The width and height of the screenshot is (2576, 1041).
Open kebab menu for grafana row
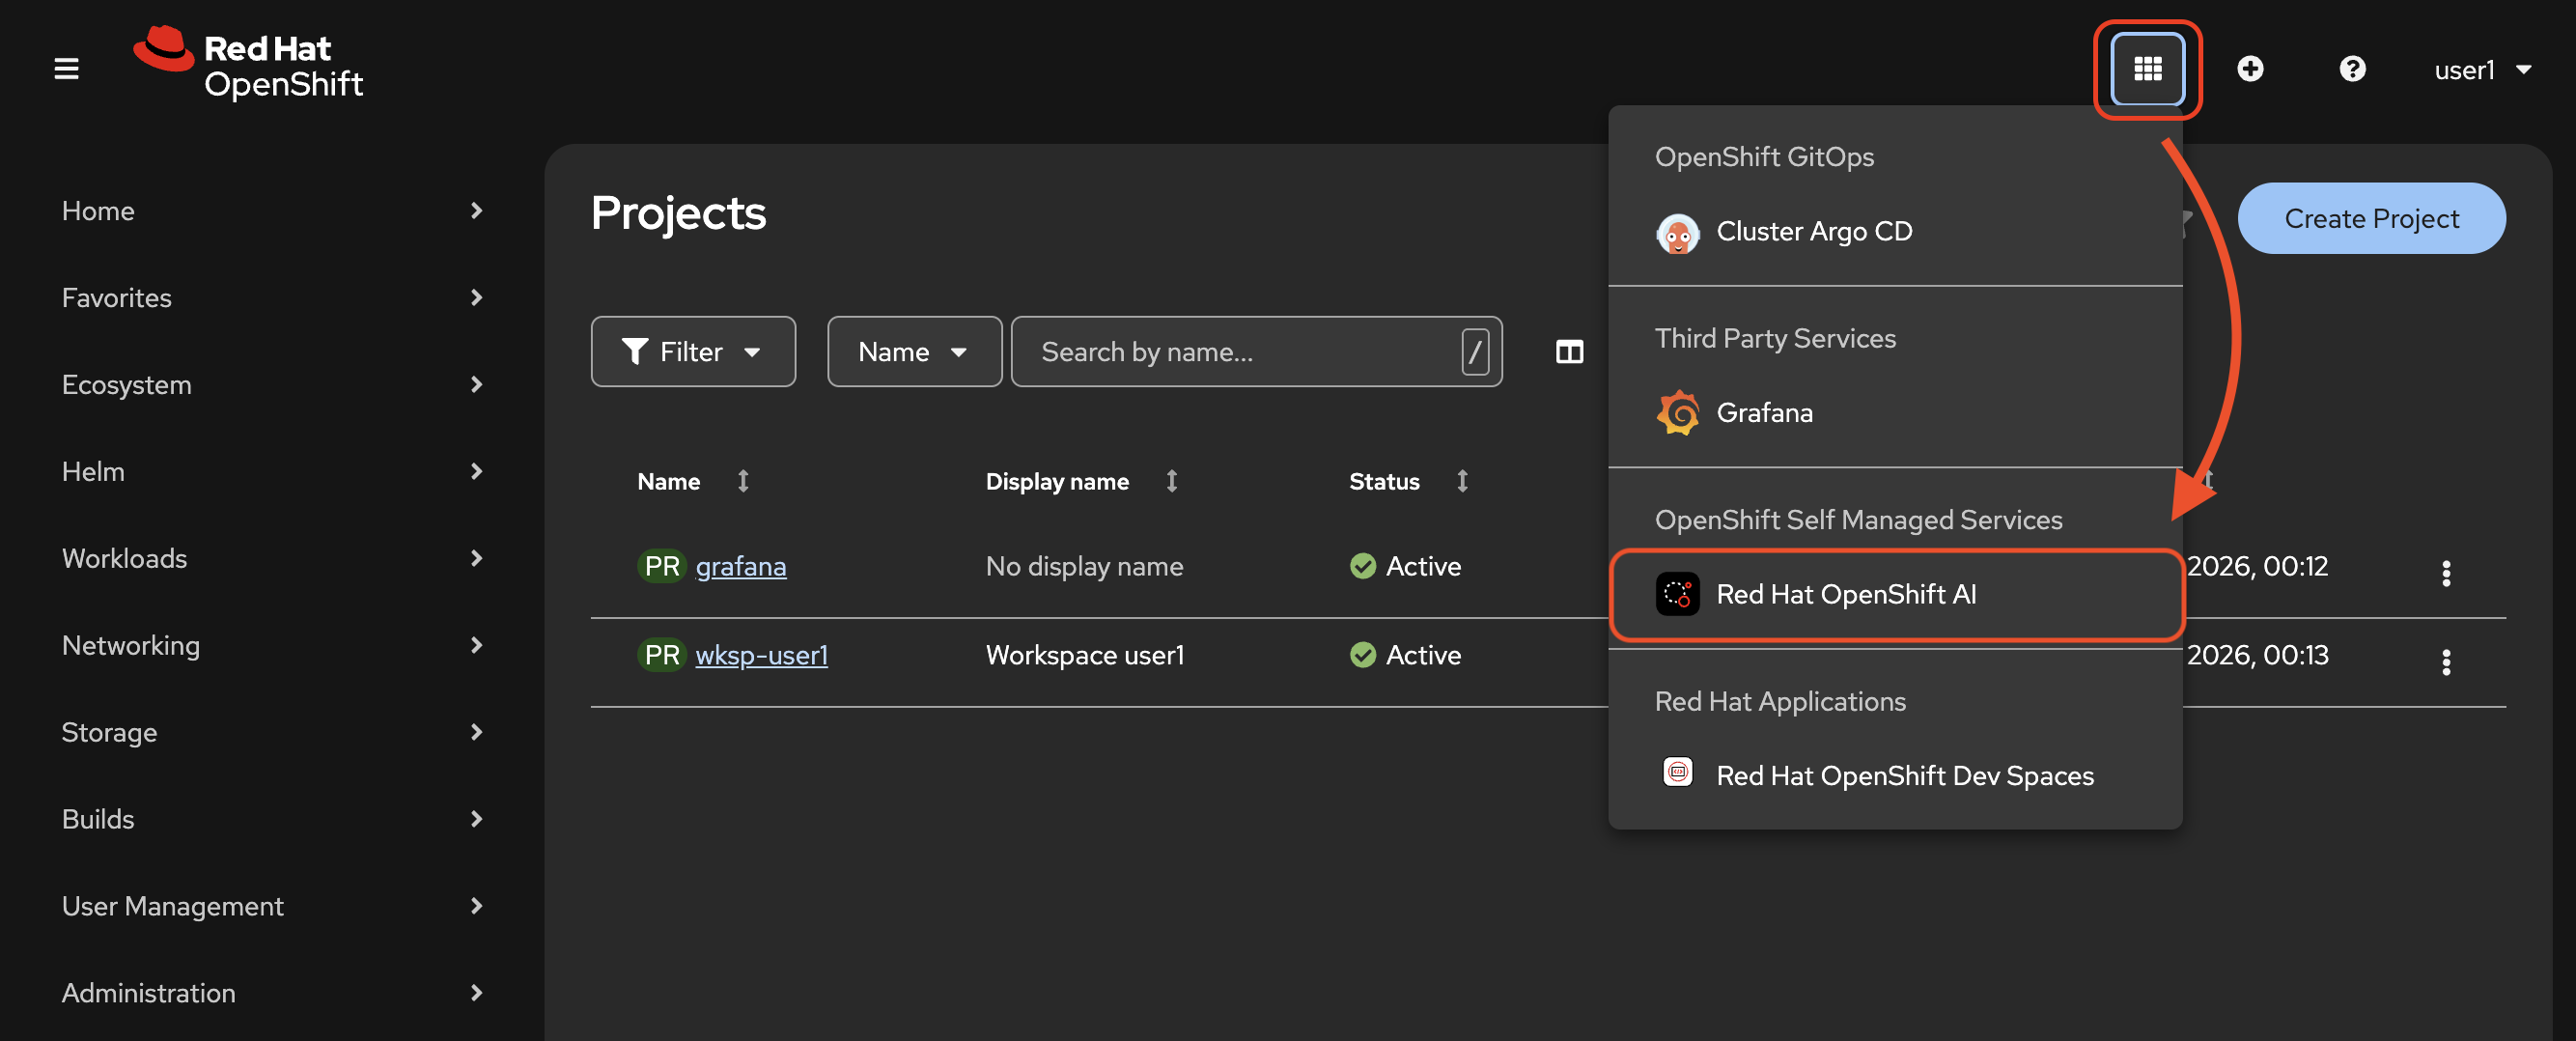coord(2446,573)
